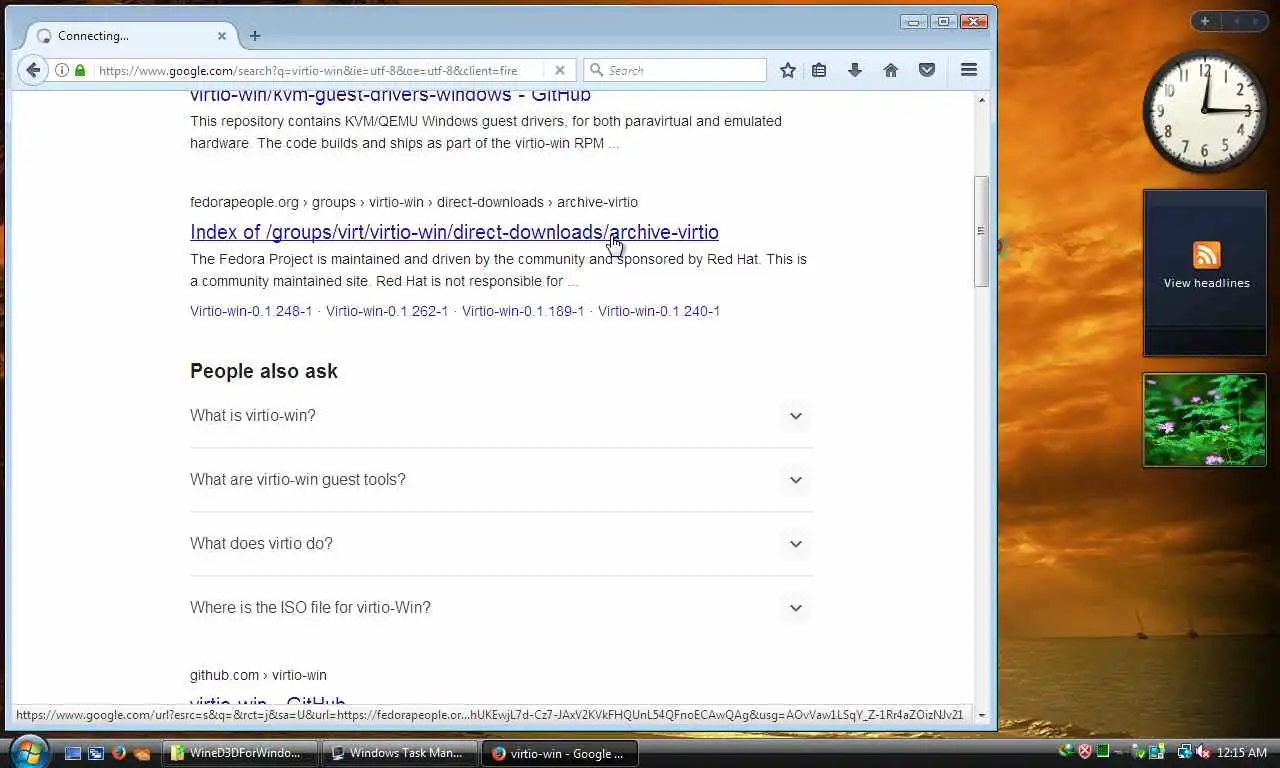Bookmark this page with the star icon
Viewport: 1280px width, 768px height.
(788, 70)
